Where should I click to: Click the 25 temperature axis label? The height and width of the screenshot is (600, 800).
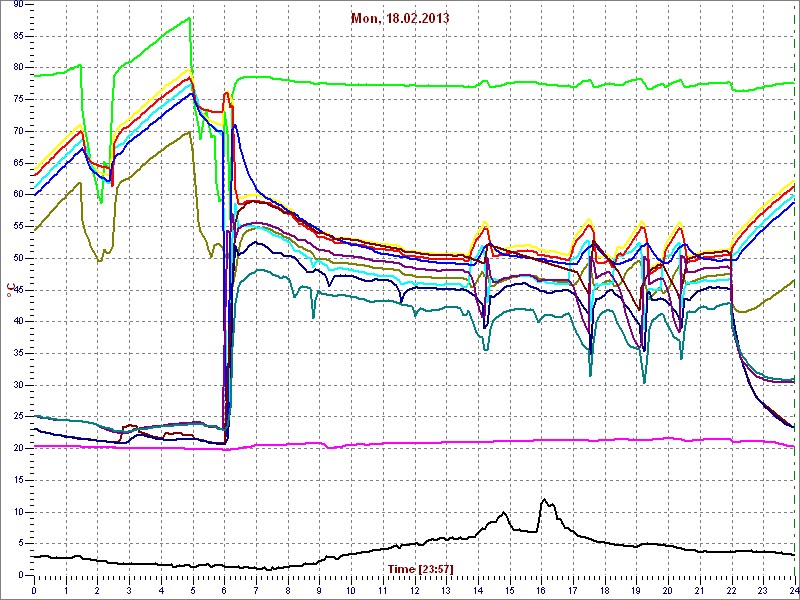[x=18, y=417]
